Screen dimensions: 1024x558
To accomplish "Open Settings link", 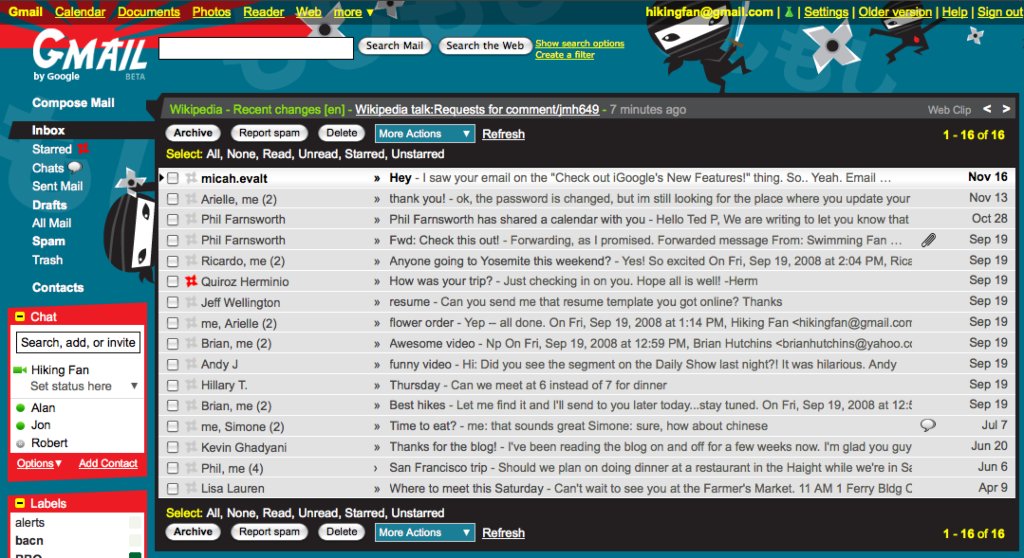I will (826, 12).
